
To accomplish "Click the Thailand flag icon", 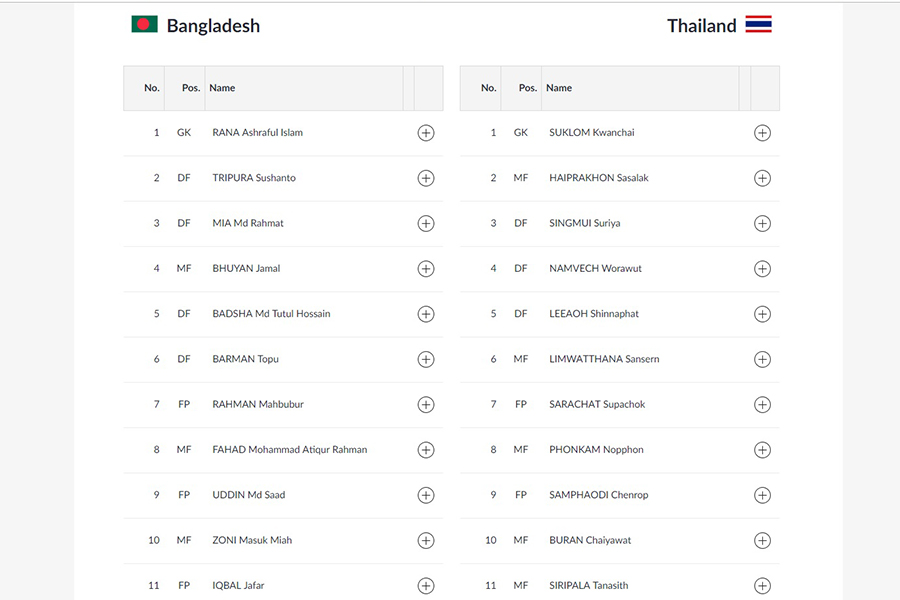I will click(x=758, y=24).
